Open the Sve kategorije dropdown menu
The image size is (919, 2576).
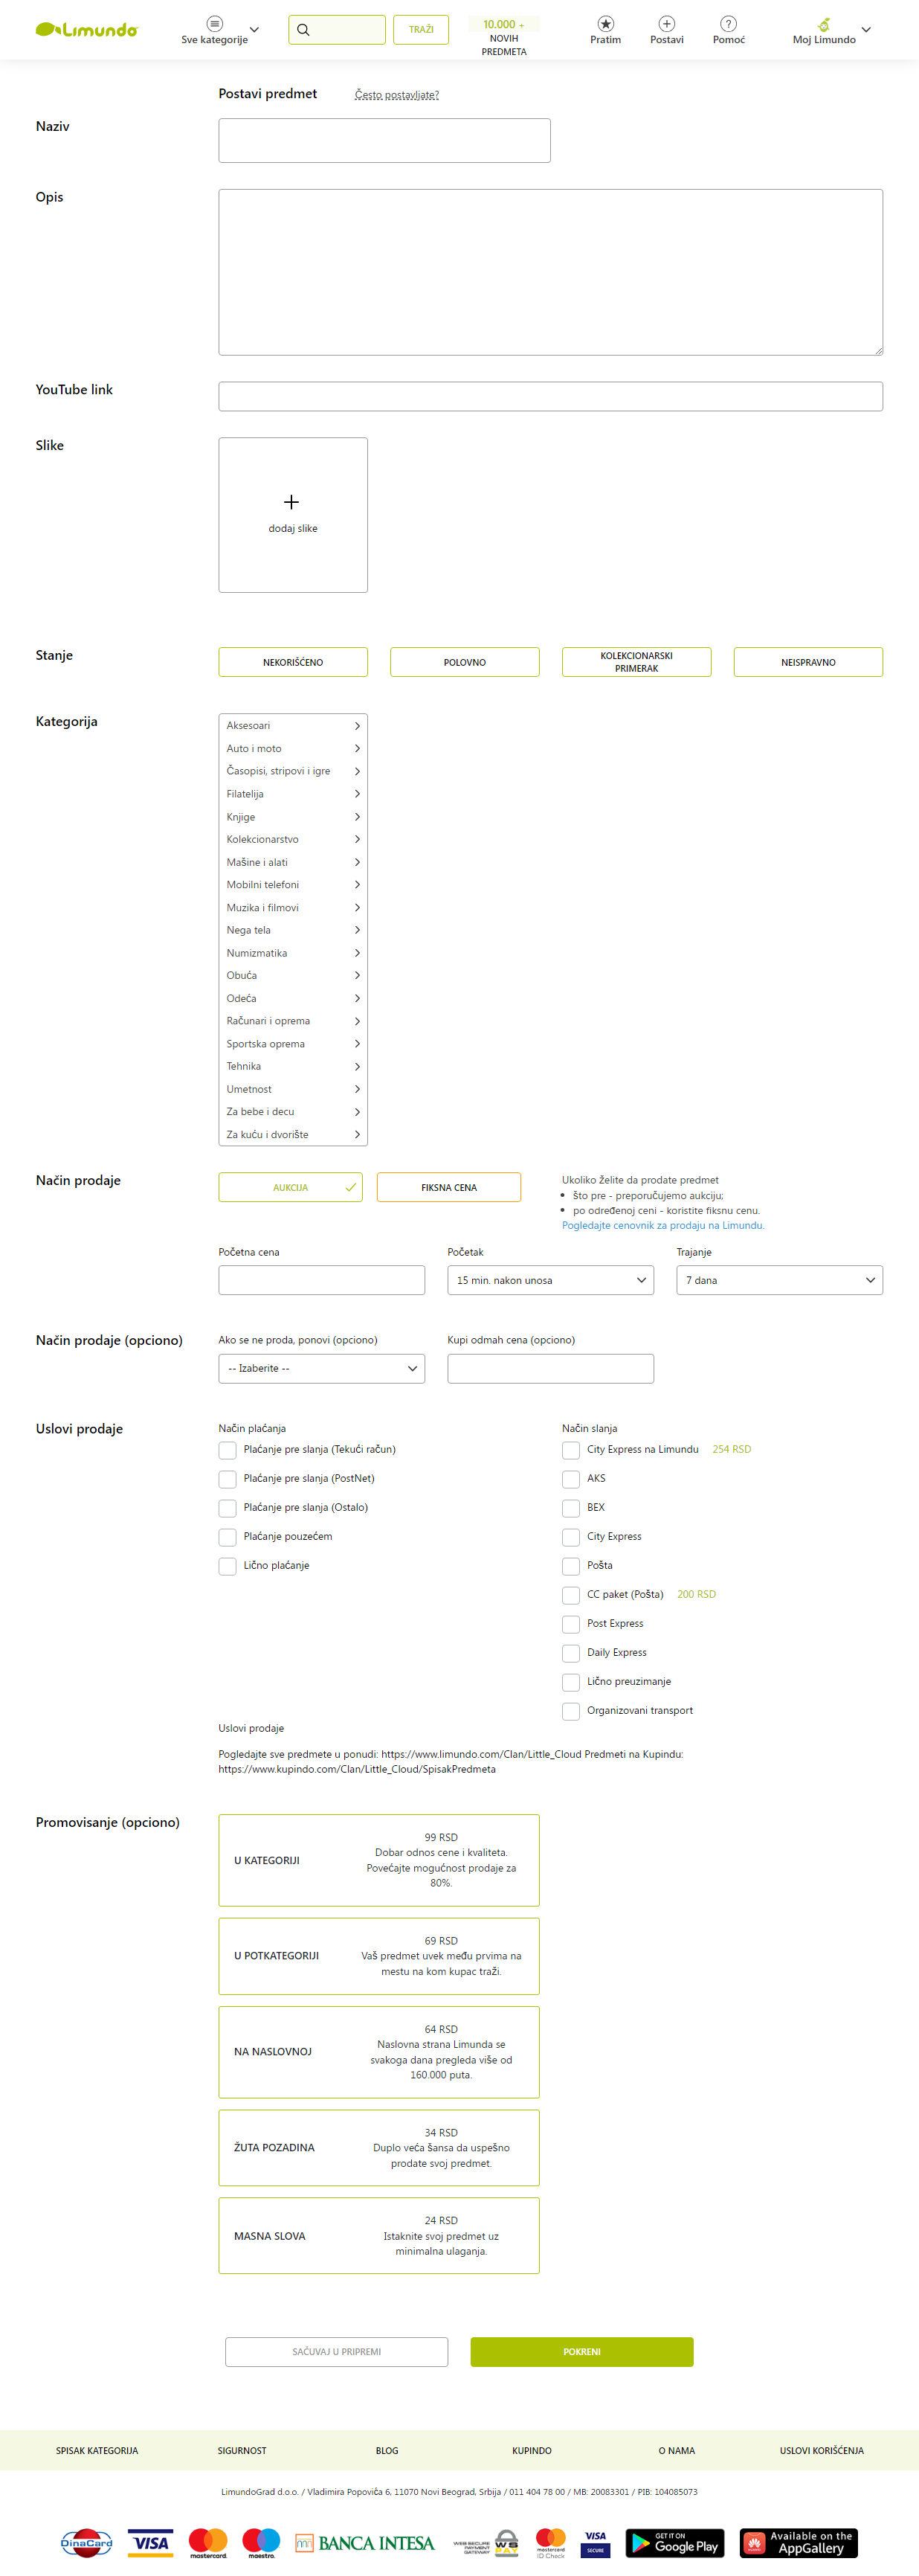click(x=220, y=30)
